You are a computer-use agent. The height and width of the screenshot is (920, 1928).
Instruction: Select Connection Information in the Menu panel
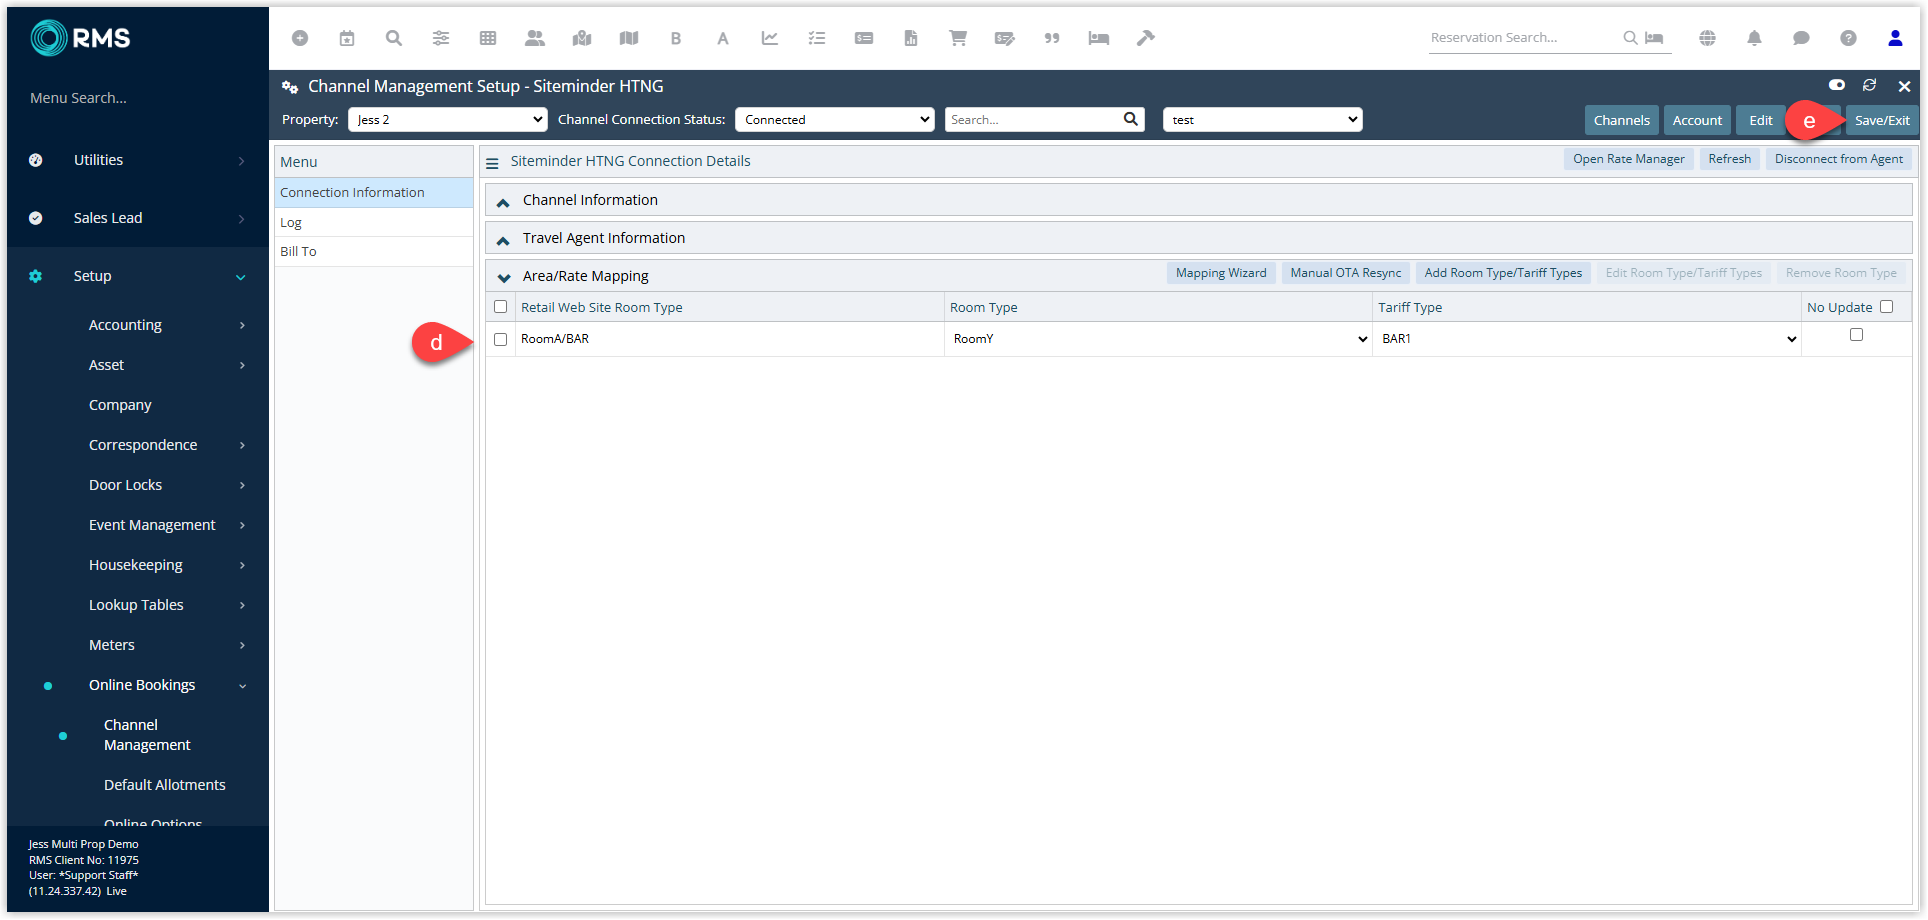click(374, 192)
